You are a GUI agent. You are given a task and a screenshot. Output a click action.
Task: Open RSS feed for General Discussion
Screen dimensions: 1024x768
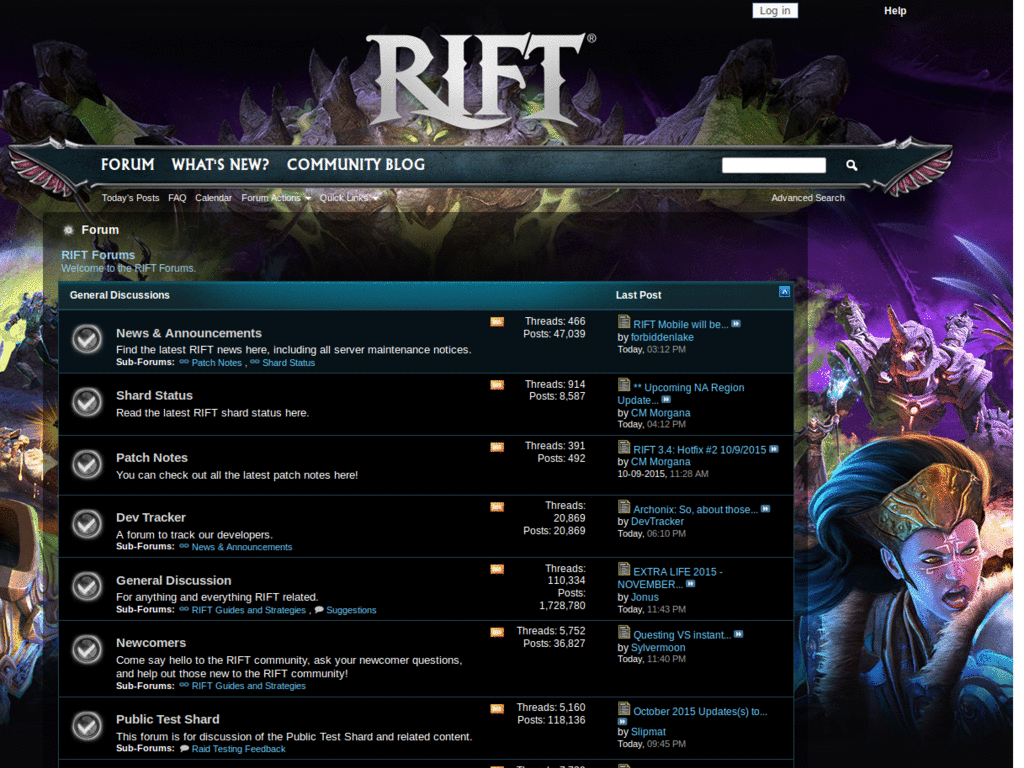497,569
